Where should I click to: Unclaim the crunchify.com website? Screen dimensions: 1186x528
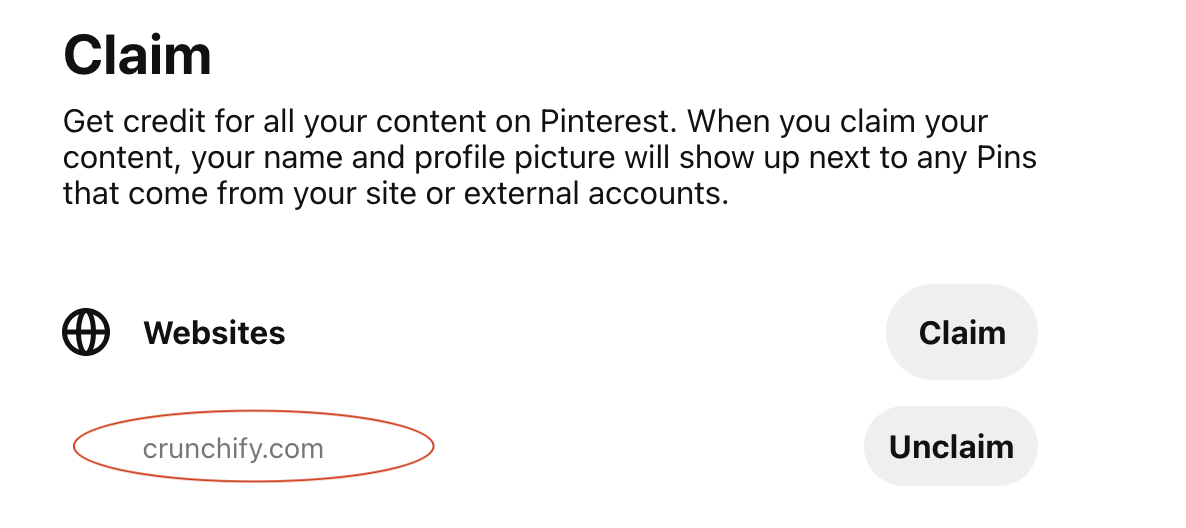(951, 446)
